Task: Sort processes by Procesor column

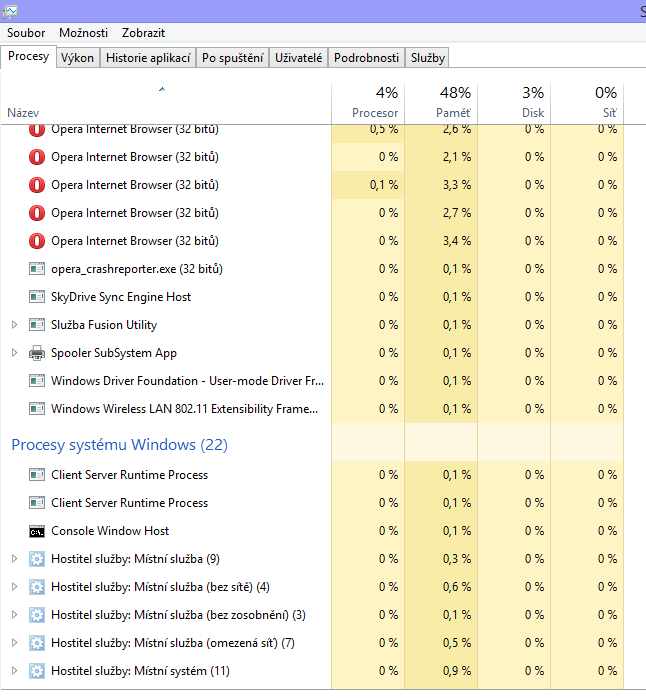Action: [x=375, y=113]
